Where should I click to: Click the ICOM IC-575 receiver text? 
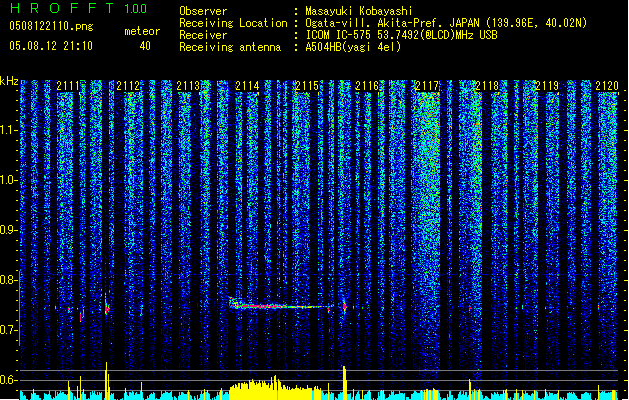point(401,35)
